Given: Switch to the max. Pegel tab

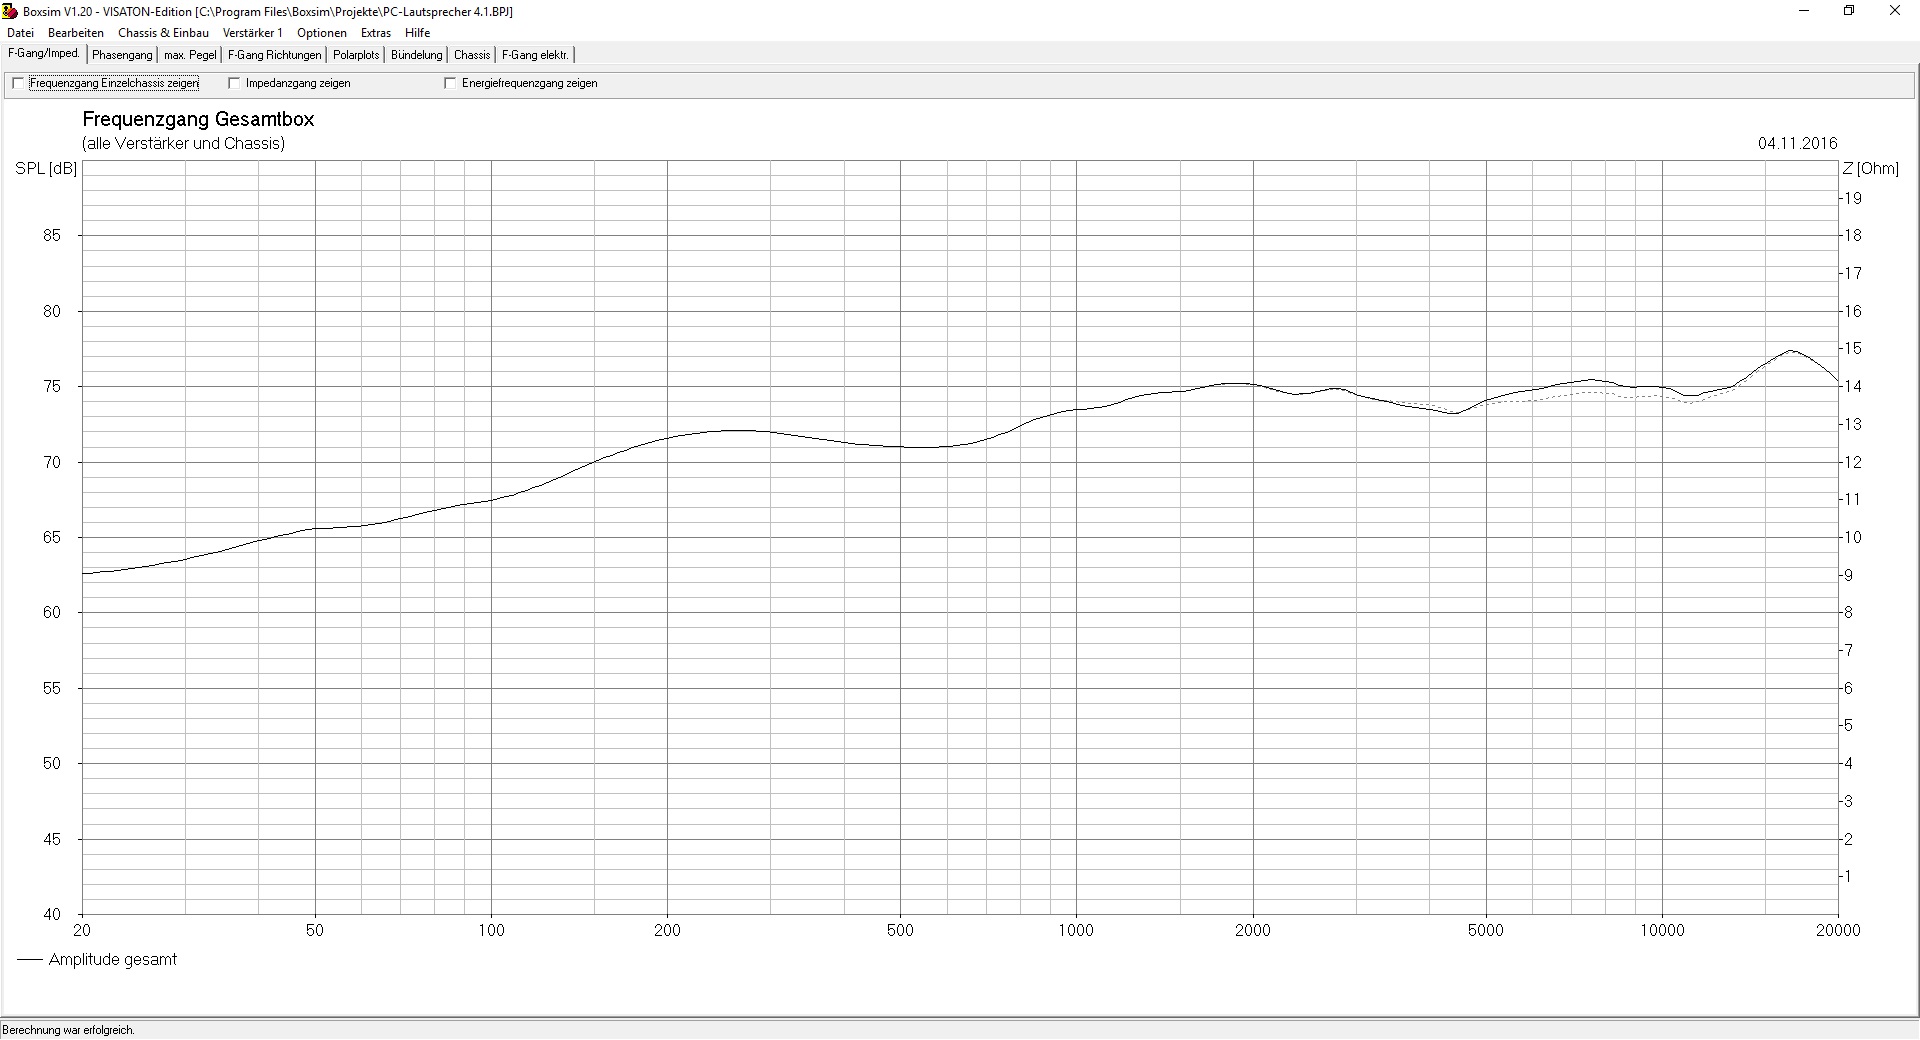Looking at the screenshot, I should tap(190, 55).
